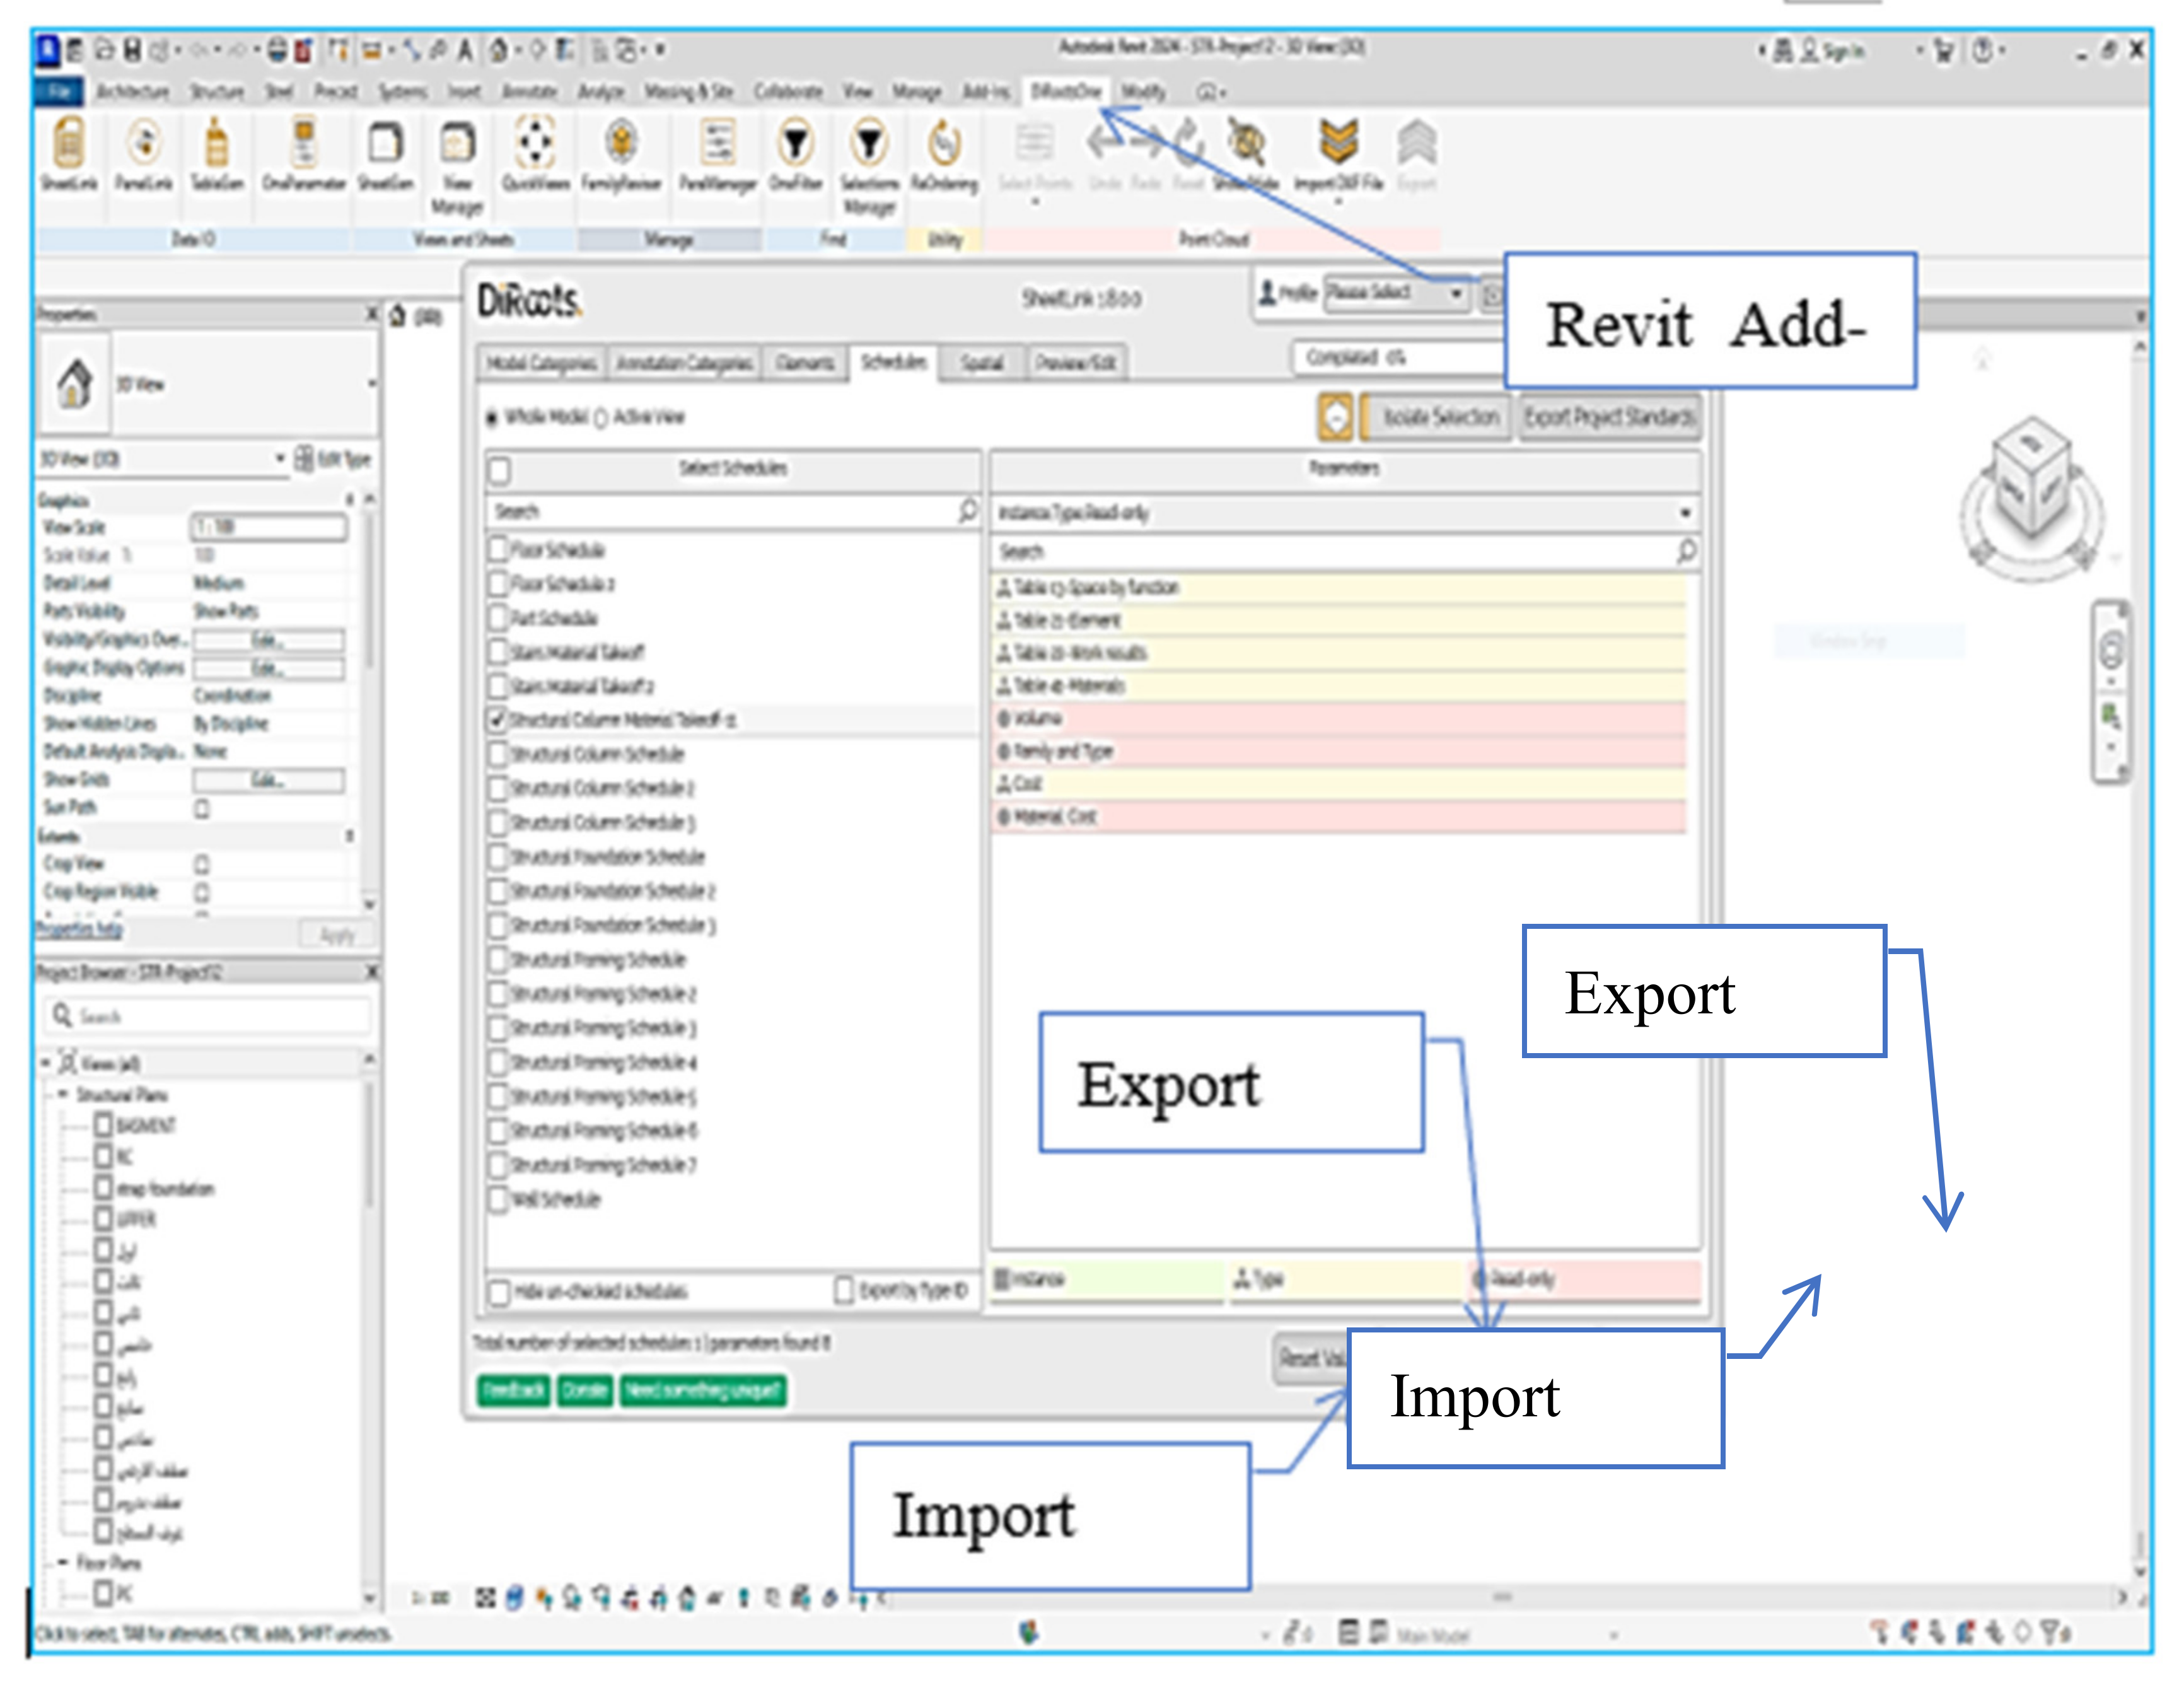Toggle the Crop View checkbox in Properties
Screen dimensions: 2184x1690
pyautogui.click(x=202, y=864)
